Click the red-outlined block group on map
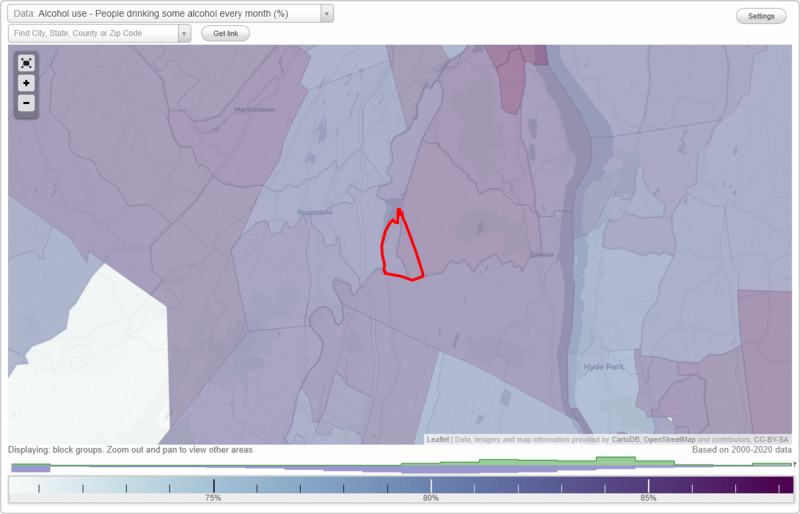The width and height of the screenshot is (800, 514). click(x=401, y=248)
